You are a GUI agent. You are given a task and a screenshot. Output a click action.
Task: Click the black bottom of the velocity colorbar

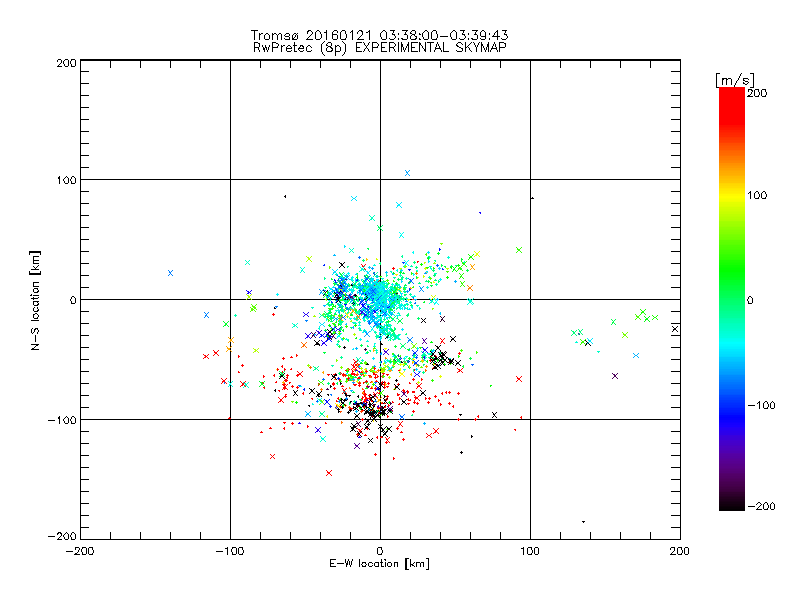[x=732, y=503]
